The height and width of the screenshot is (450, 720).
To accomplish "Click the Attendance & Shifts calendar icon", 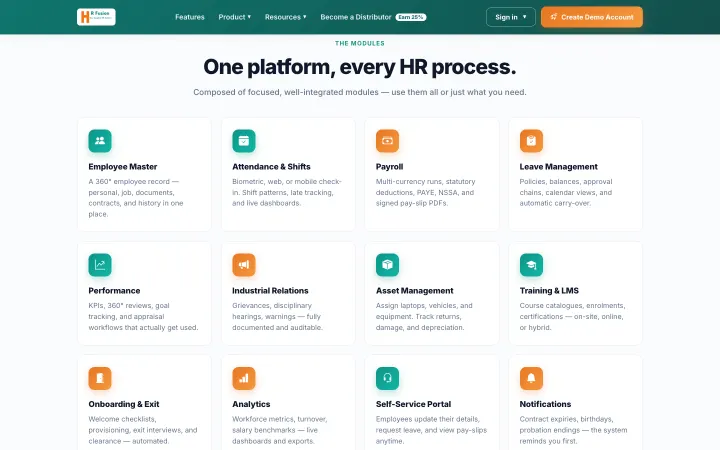I will click(244, 141).
